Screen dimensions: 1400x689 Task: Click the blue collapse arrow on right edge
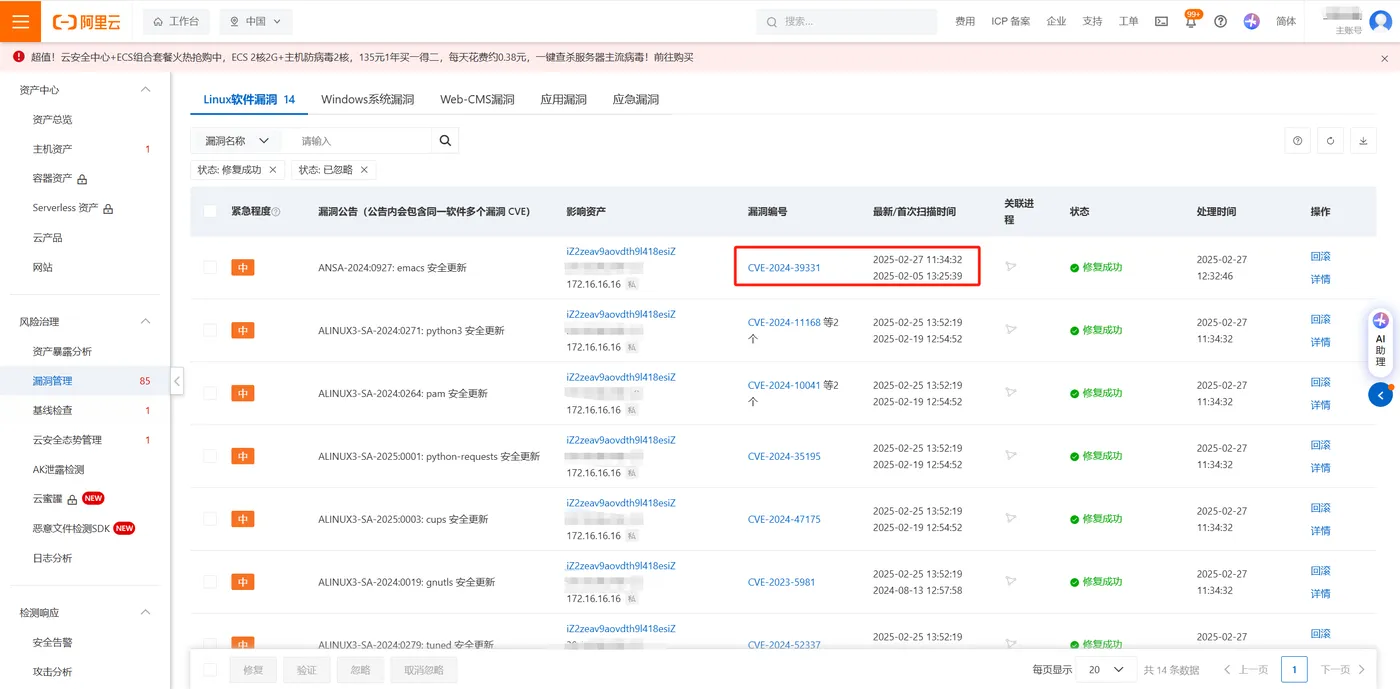(x=1380, y=395)
